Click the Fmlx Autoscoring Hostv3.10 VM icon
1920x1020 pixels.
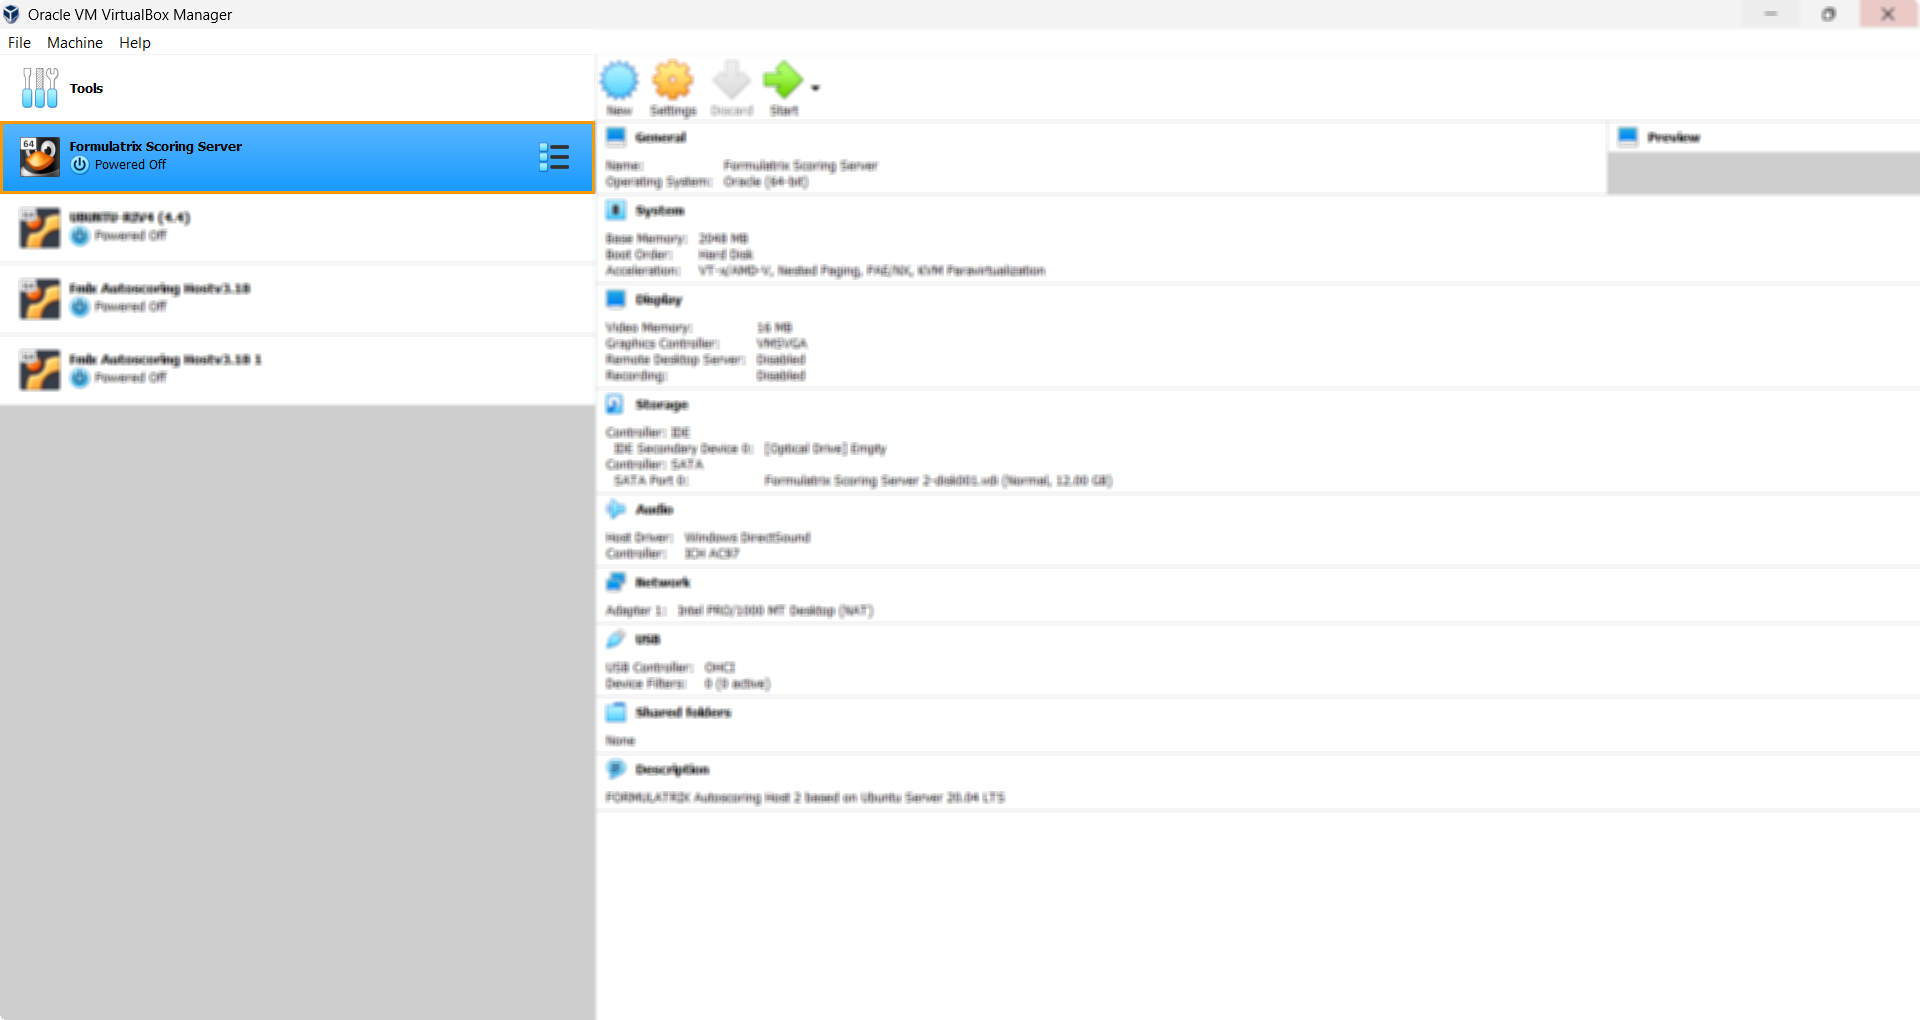coord(40,299)
